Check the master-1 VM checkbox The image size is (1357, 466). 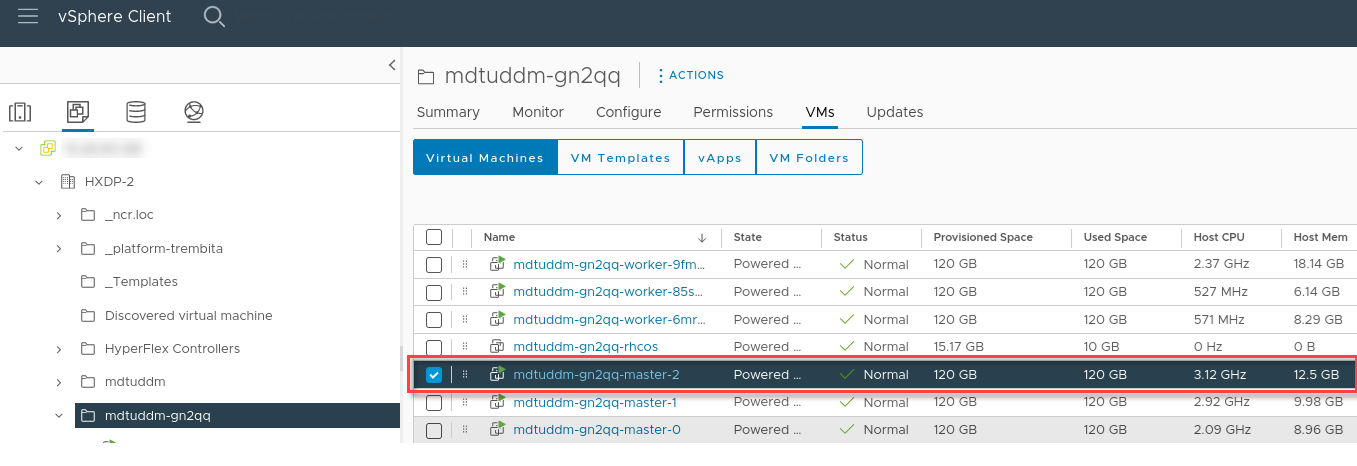pos(434,403)
